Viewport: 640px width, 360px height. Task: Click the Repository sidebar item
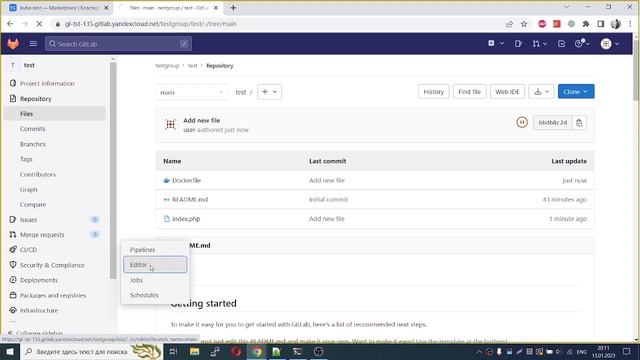pyautogui.click(x=36, y=99)
